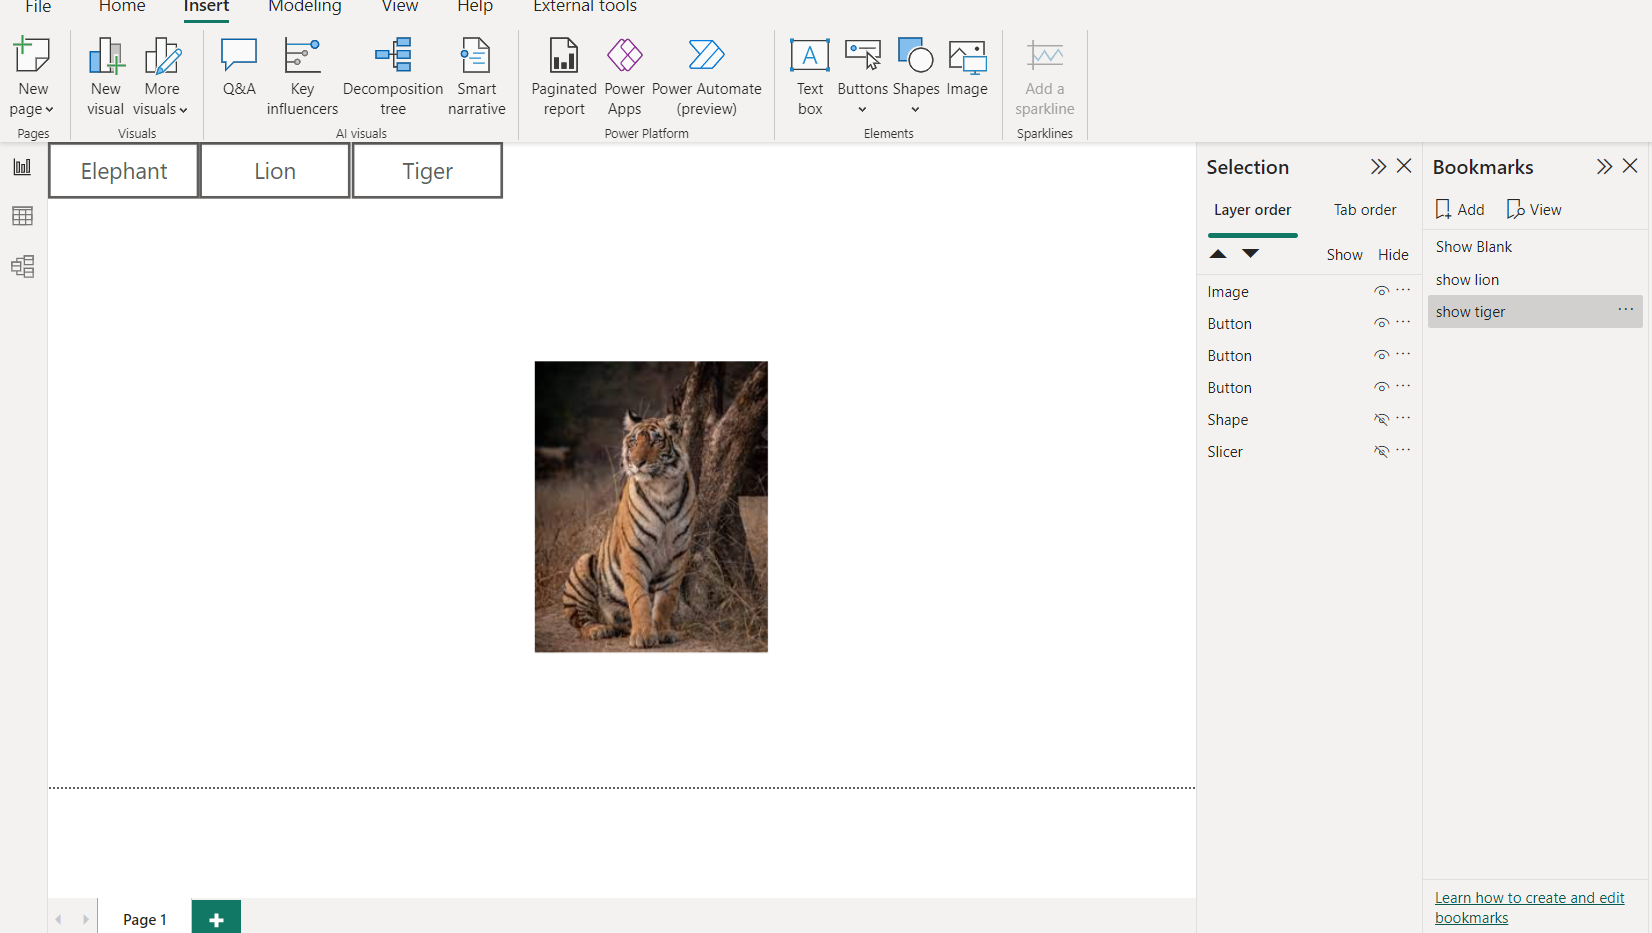1652x933 pixels.
Task: Click the Elephant button on canvas
Action: coord(124,171)
